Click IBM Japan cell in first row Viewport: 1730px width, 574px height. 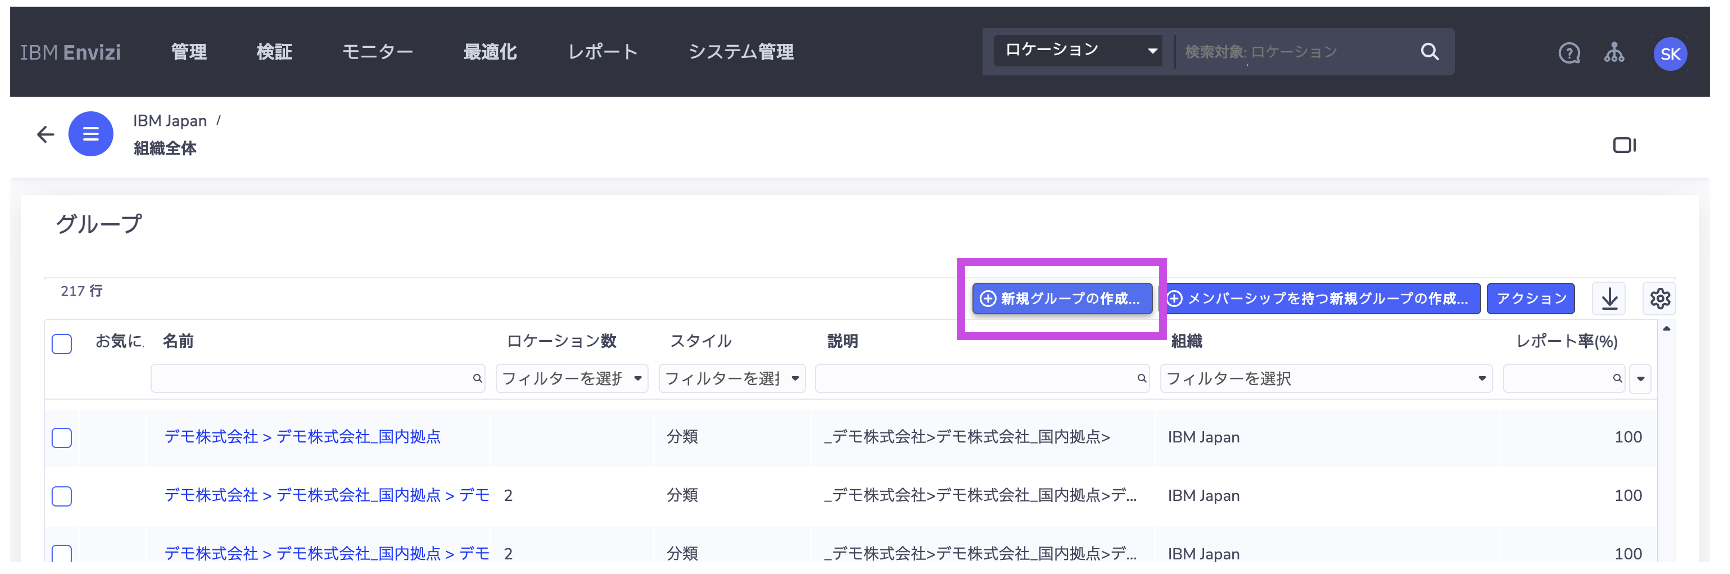(x=1203, y=437)
